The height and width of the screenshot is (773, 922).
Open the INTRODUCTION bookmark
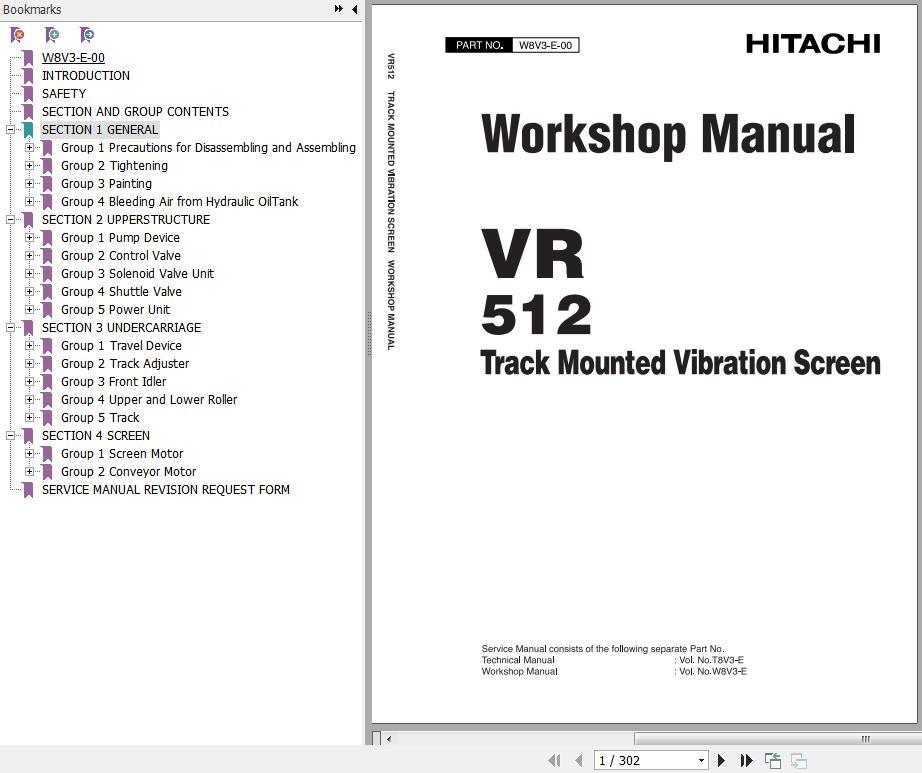point(86,76)
